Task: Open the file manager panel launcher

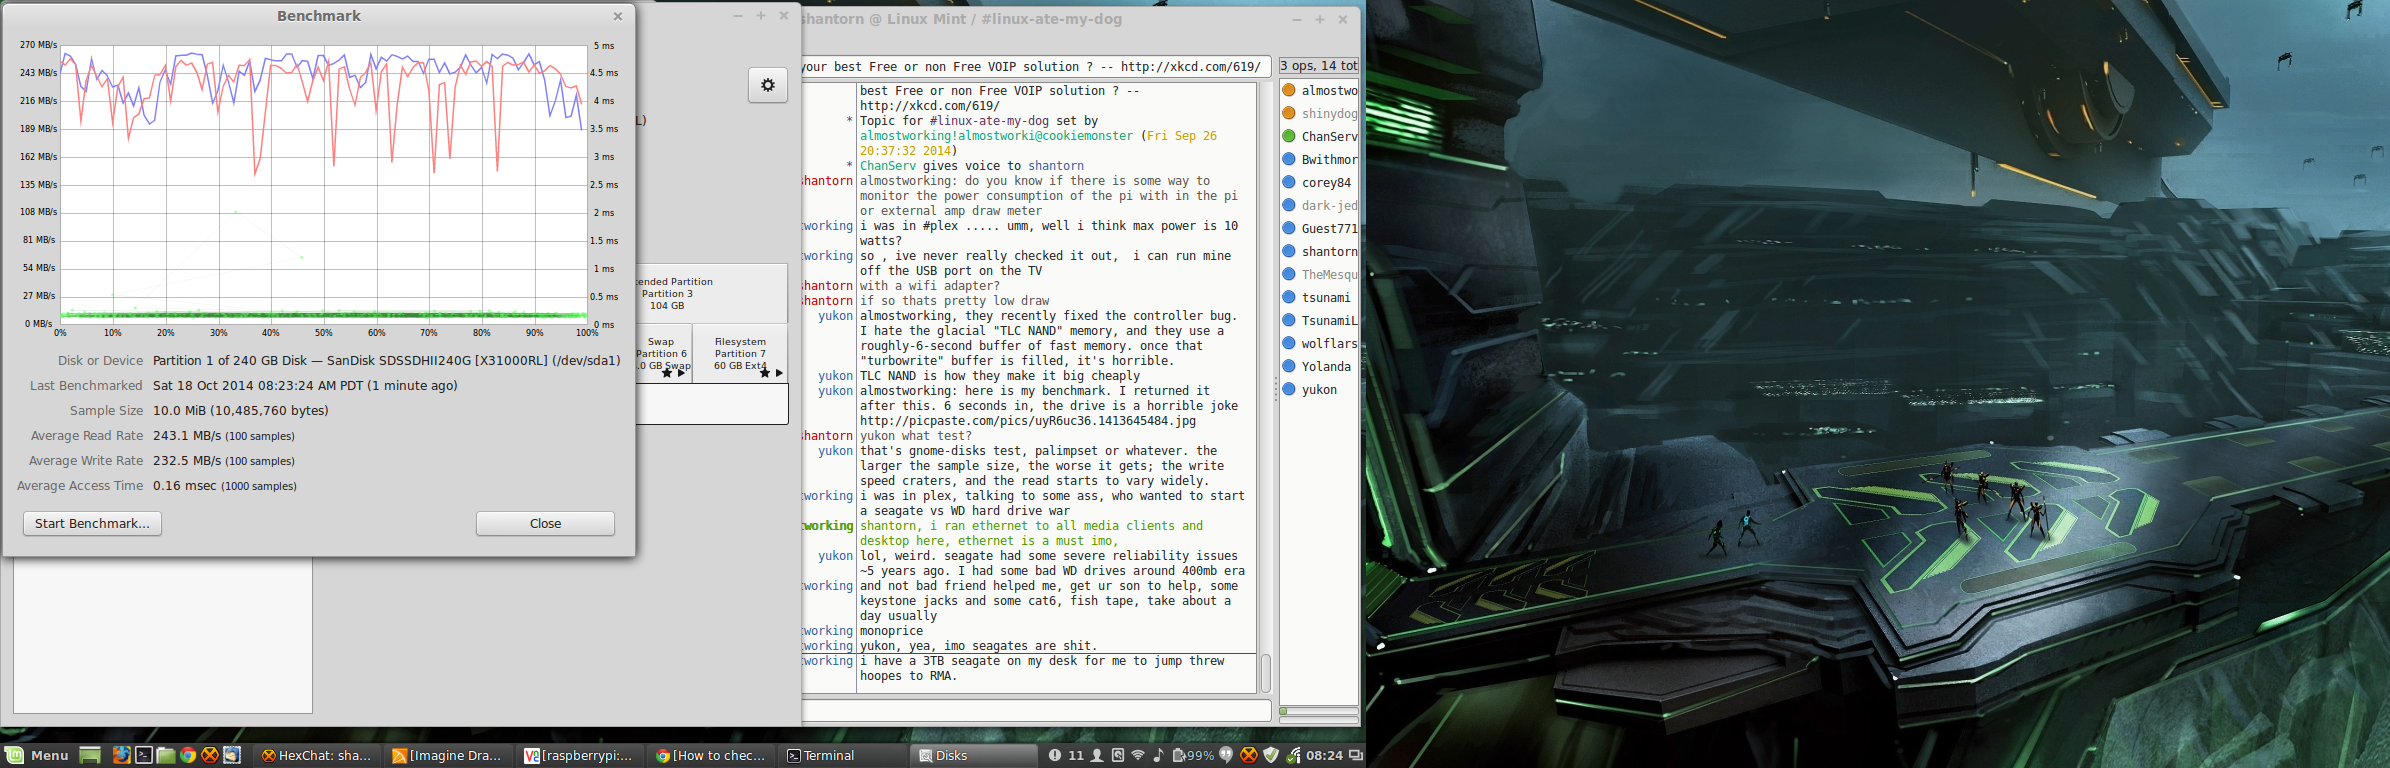Action: point(165,755)
